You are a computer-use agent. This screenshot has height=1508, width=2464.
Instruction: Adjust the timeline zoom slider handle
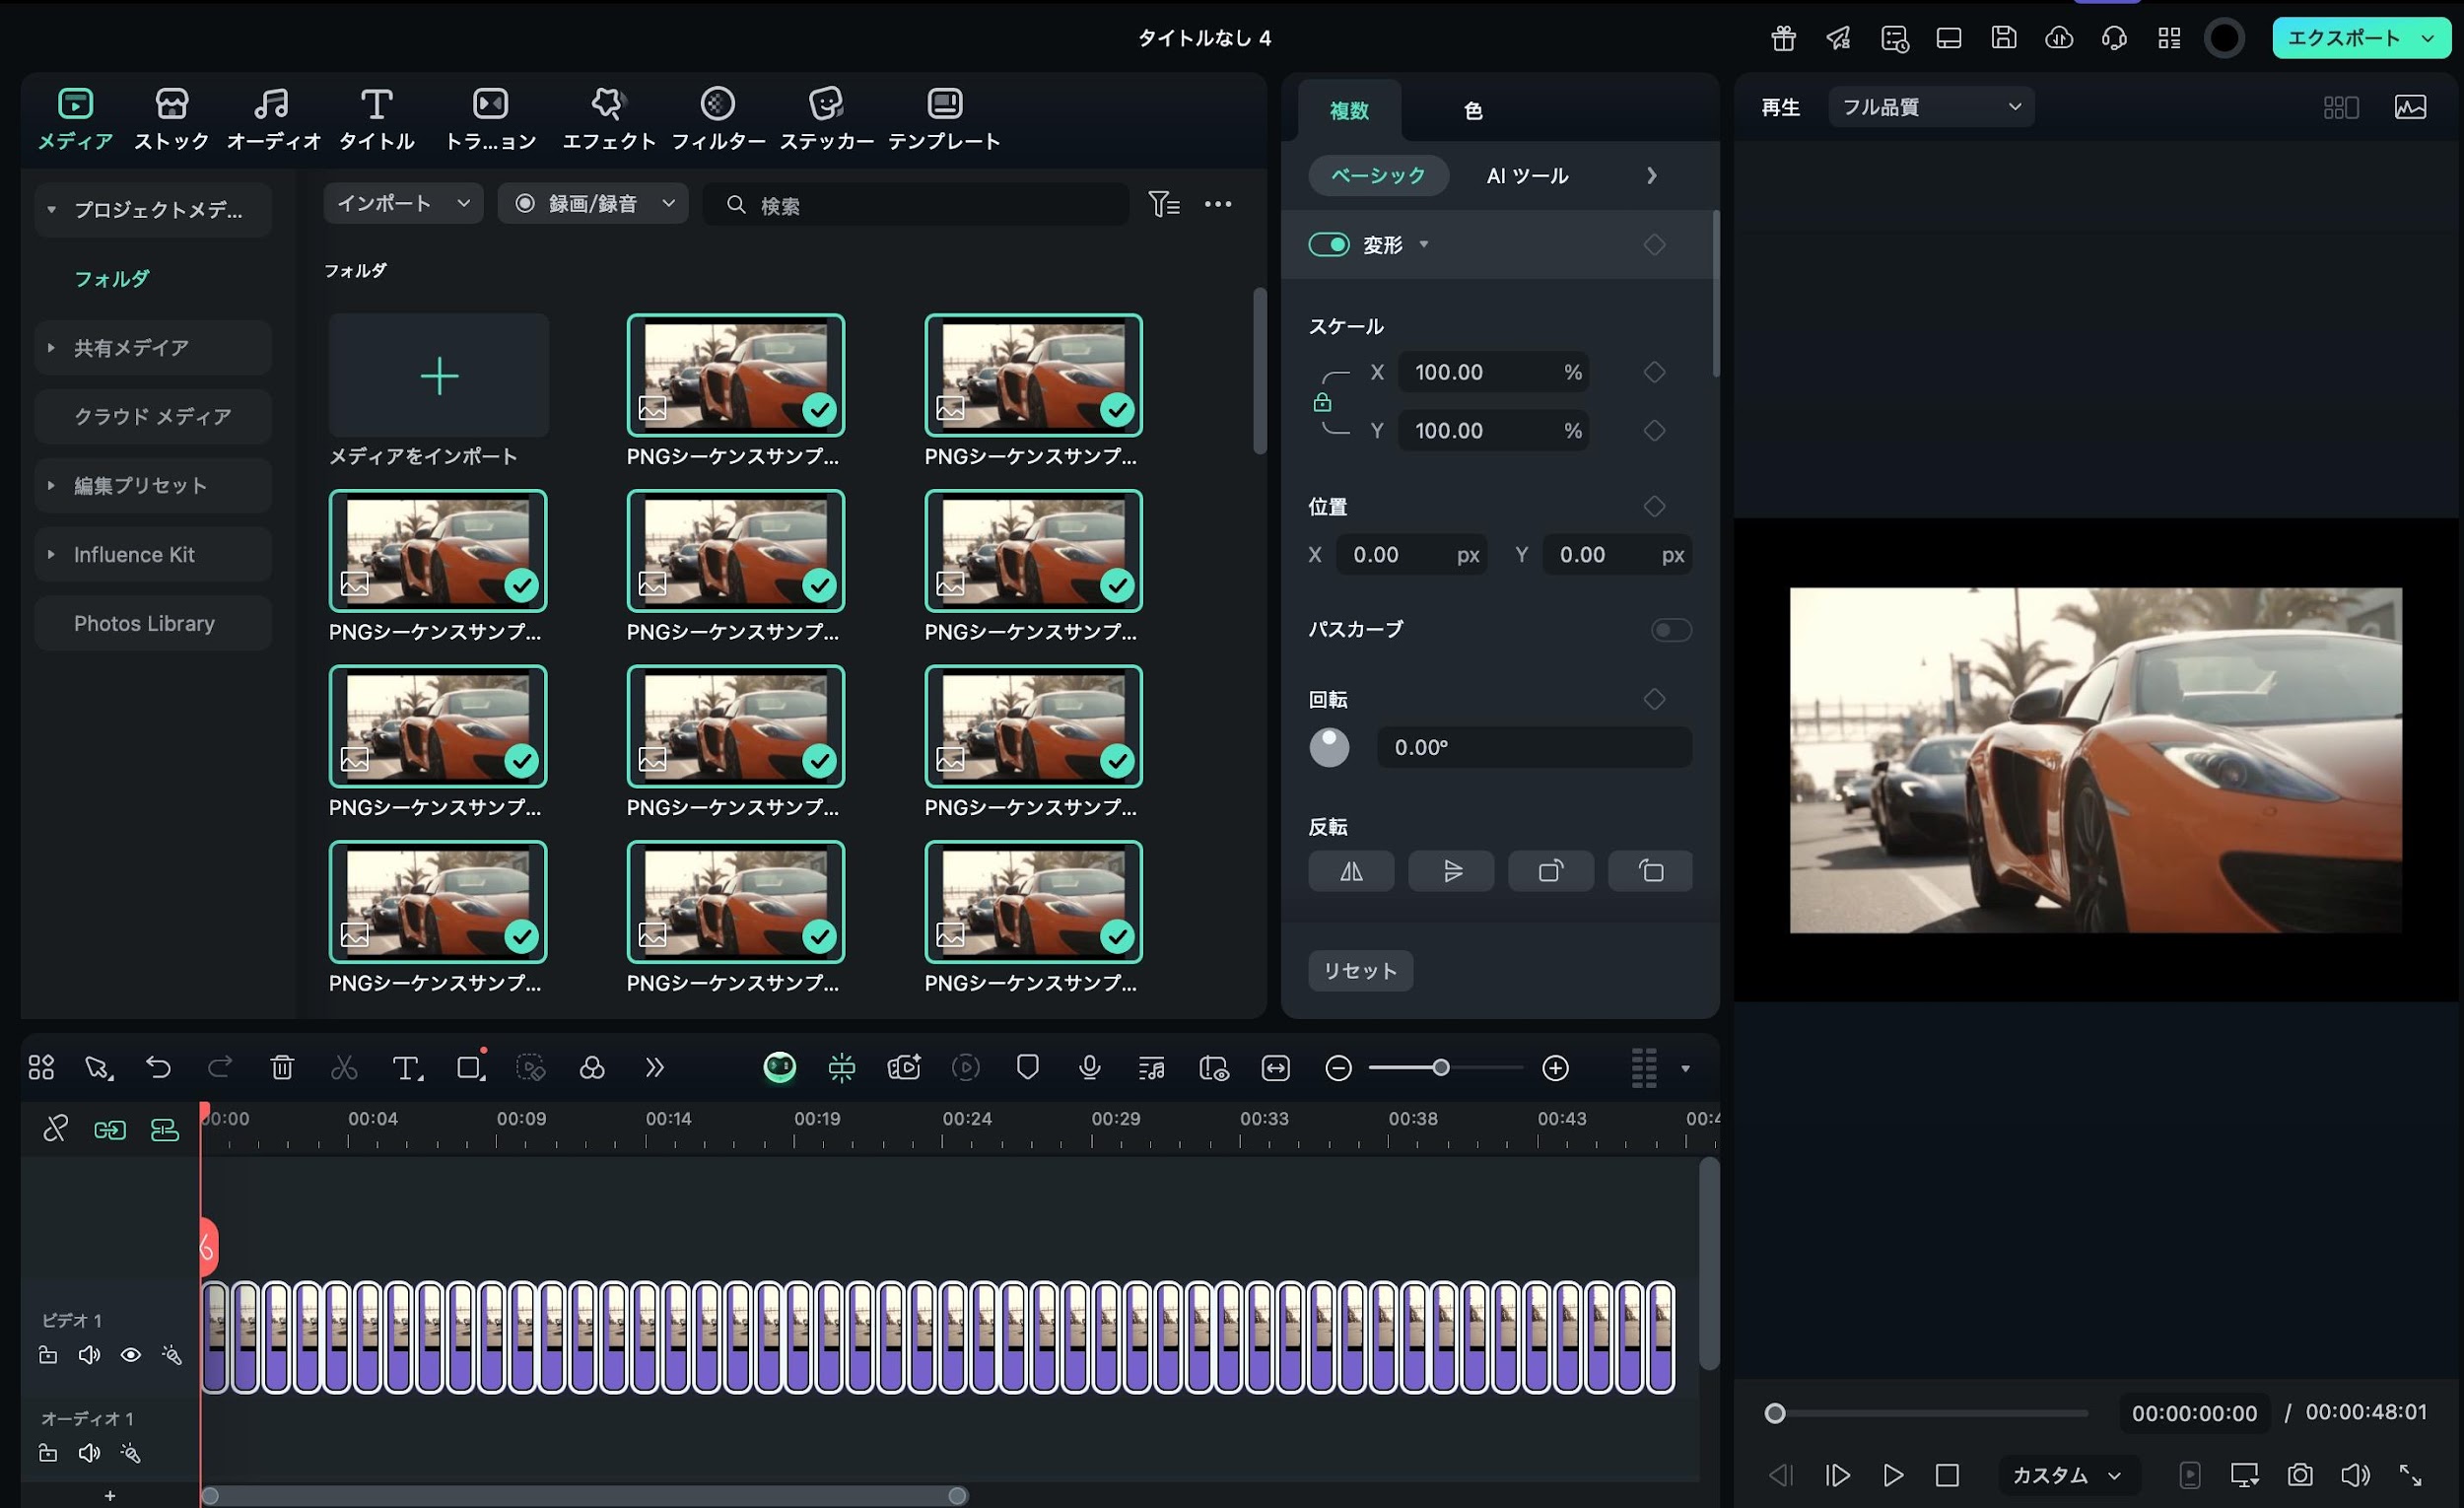(x=1440, y=1068)
